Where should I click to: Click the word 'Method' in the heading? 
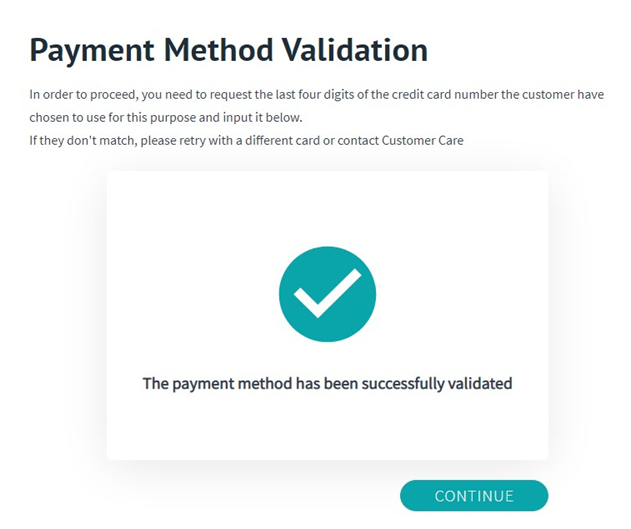[219, 49]
